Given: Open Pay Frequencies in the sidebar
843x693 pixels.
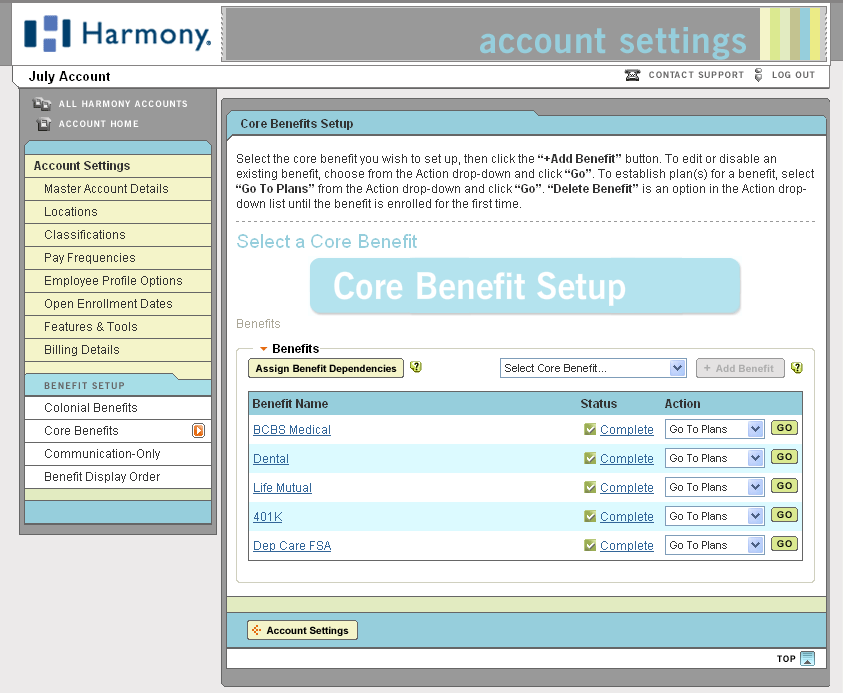Looking at the screenshot, I should (90, 258).
